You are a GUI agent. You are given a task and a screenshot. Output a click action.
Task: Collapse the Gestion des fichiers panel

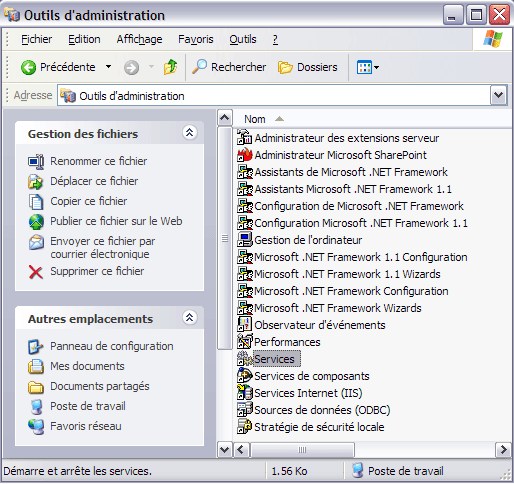tap(190, 133)
